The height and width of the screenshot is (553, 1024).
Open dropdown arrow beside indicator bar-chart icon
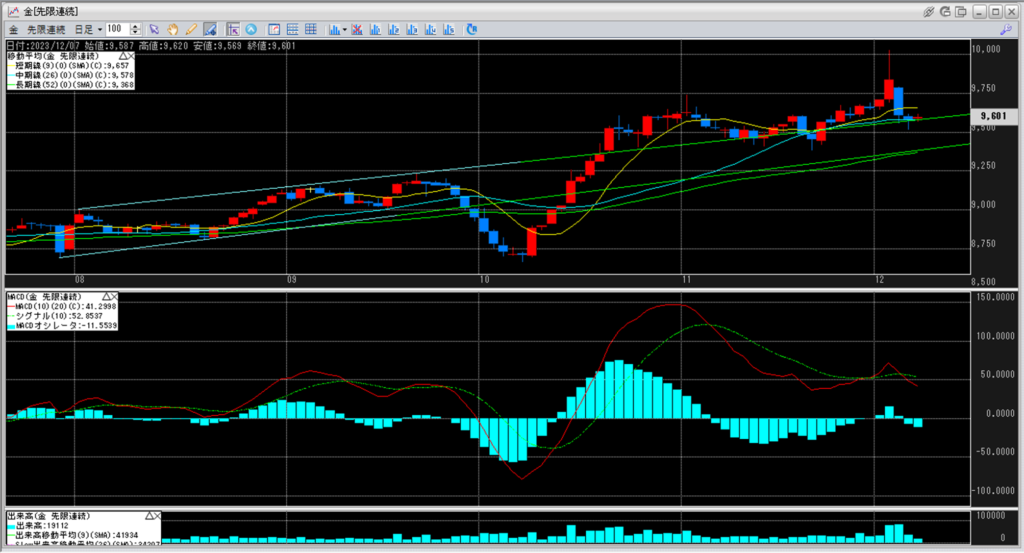pos(344,29)
